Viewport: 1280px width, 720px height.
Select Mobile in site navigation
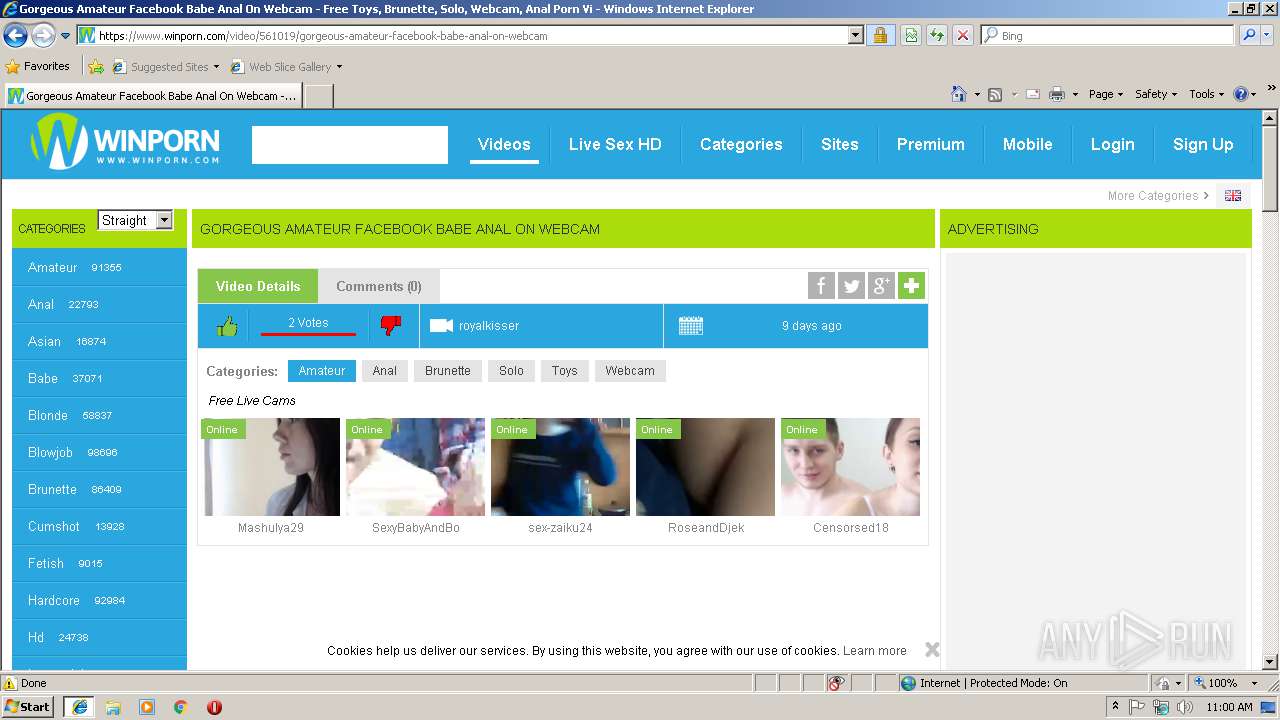[1028, 144]
